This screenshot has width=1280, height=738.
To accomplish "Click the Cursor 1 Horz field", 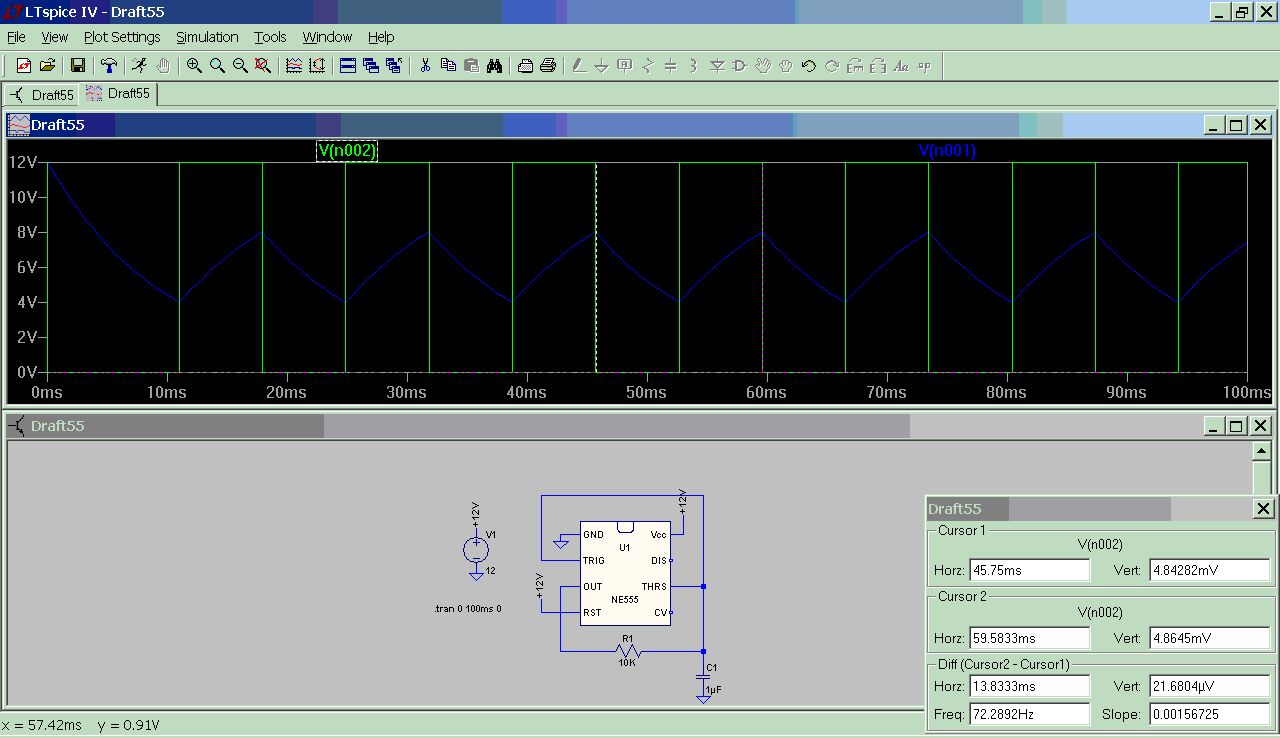I will pos(1029,570).
